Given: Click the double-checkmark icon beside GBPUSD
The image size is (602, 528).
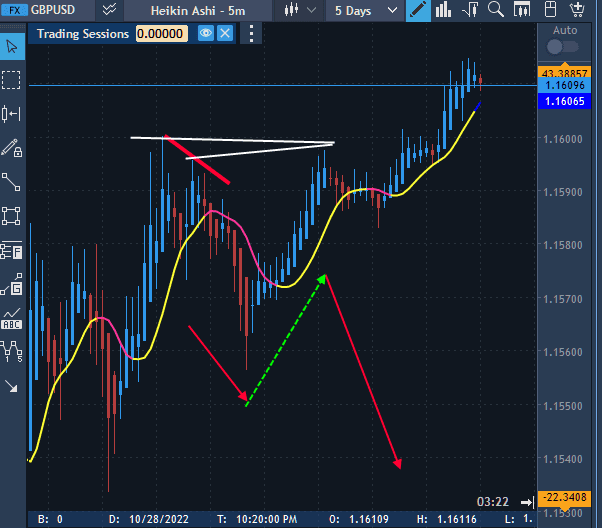Looking at the screenshot, I should tap(109, 10).
